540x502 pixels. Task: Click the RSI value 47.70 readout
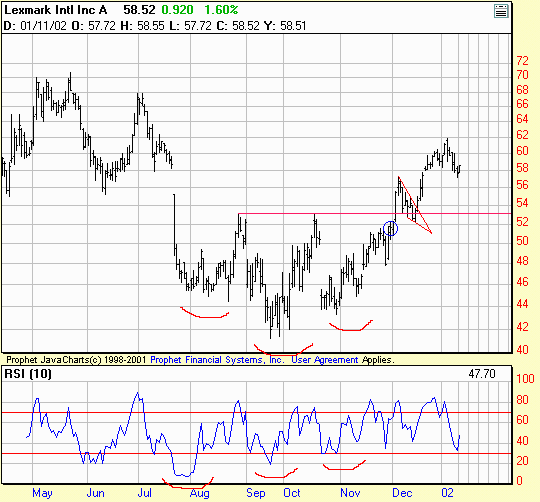[482, 374]
